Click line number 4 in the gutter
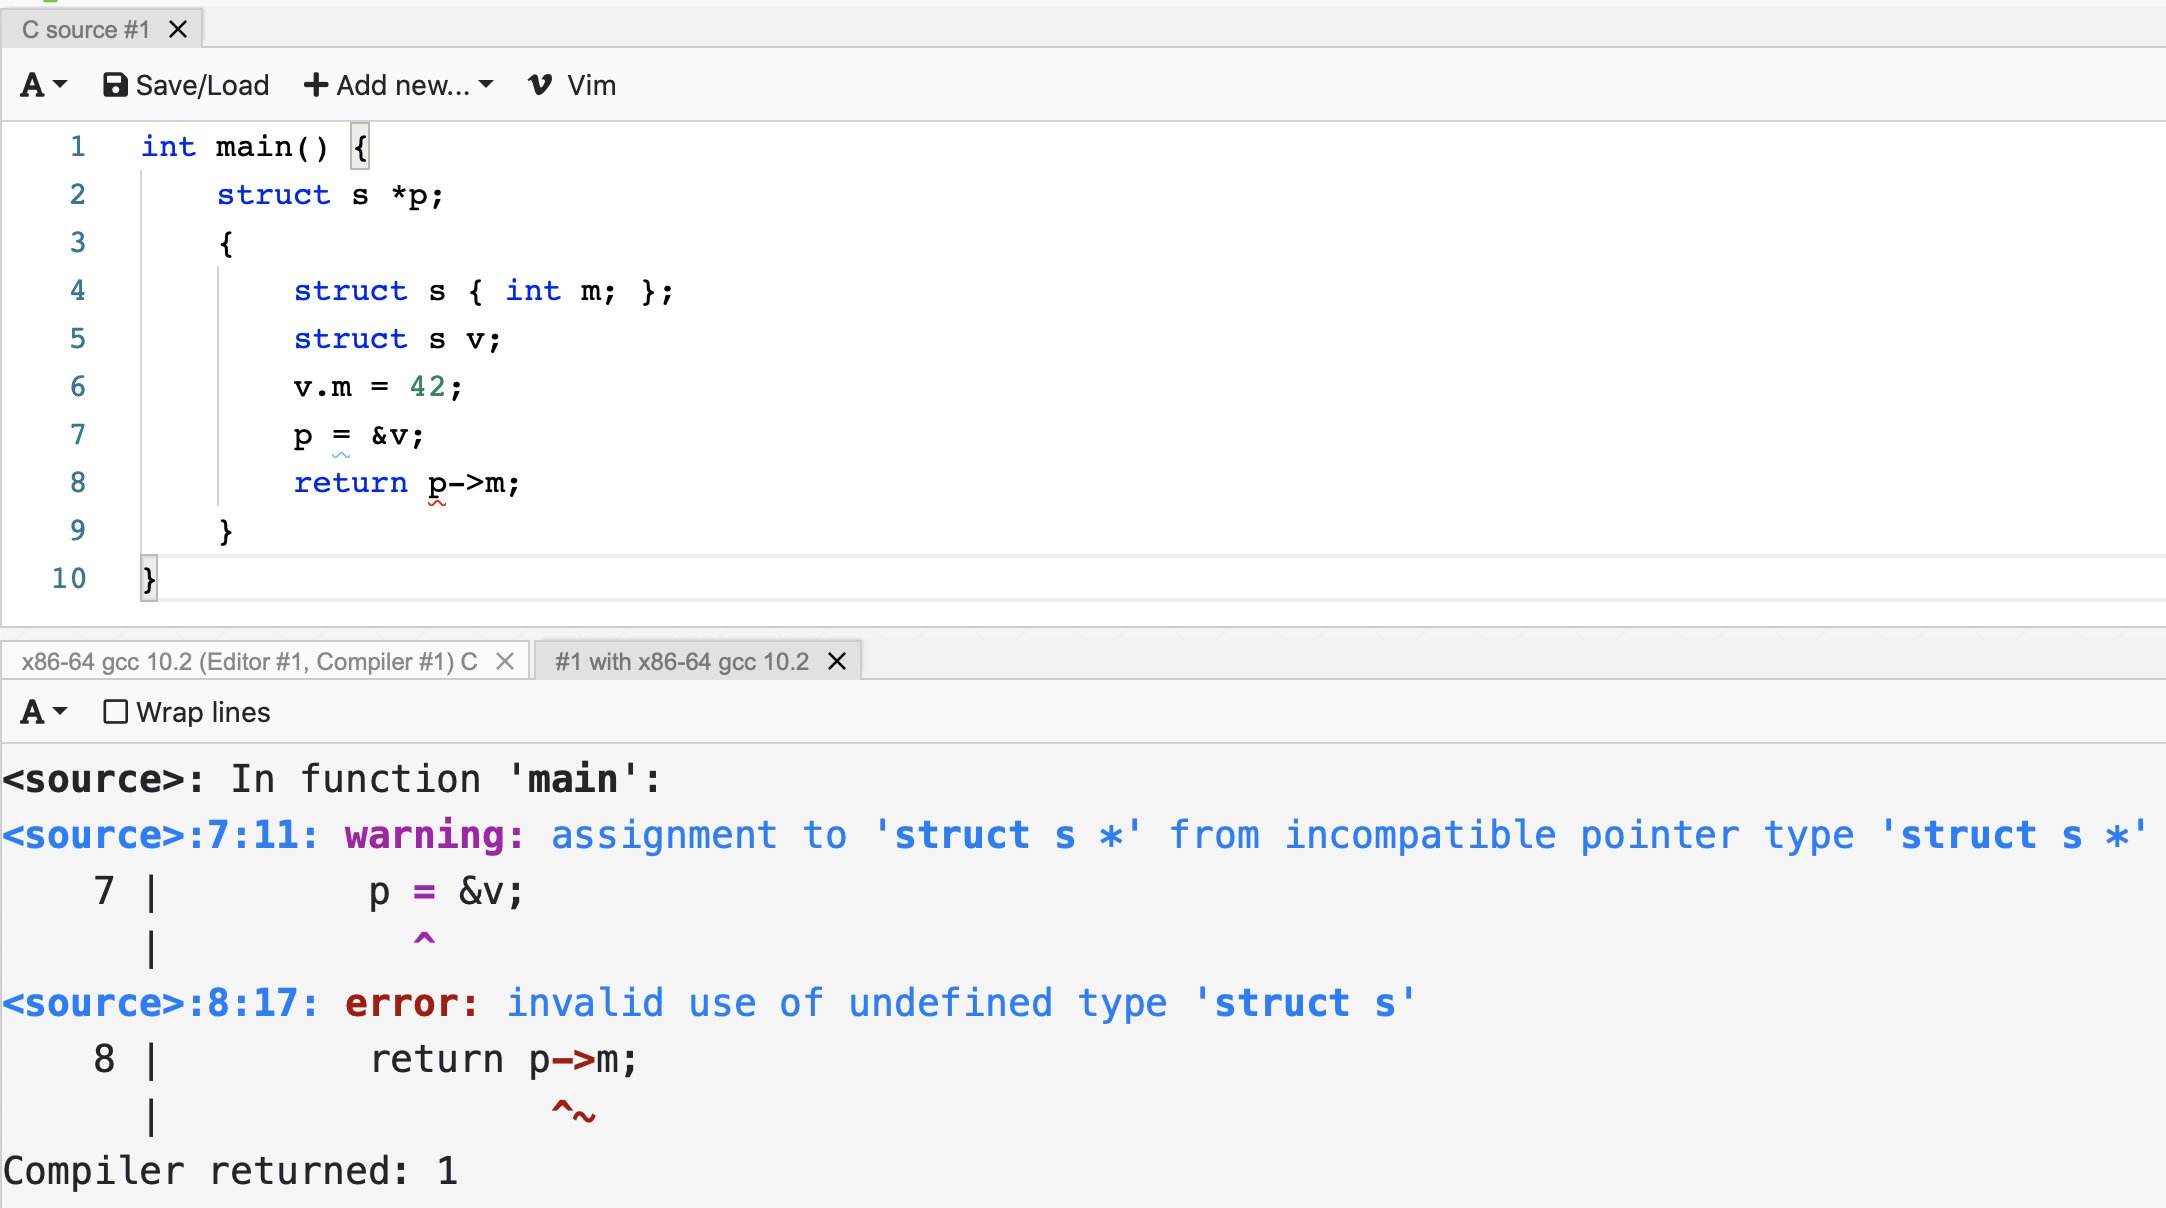Screen dimensions: 2166x1208 (x=77, y=291)
